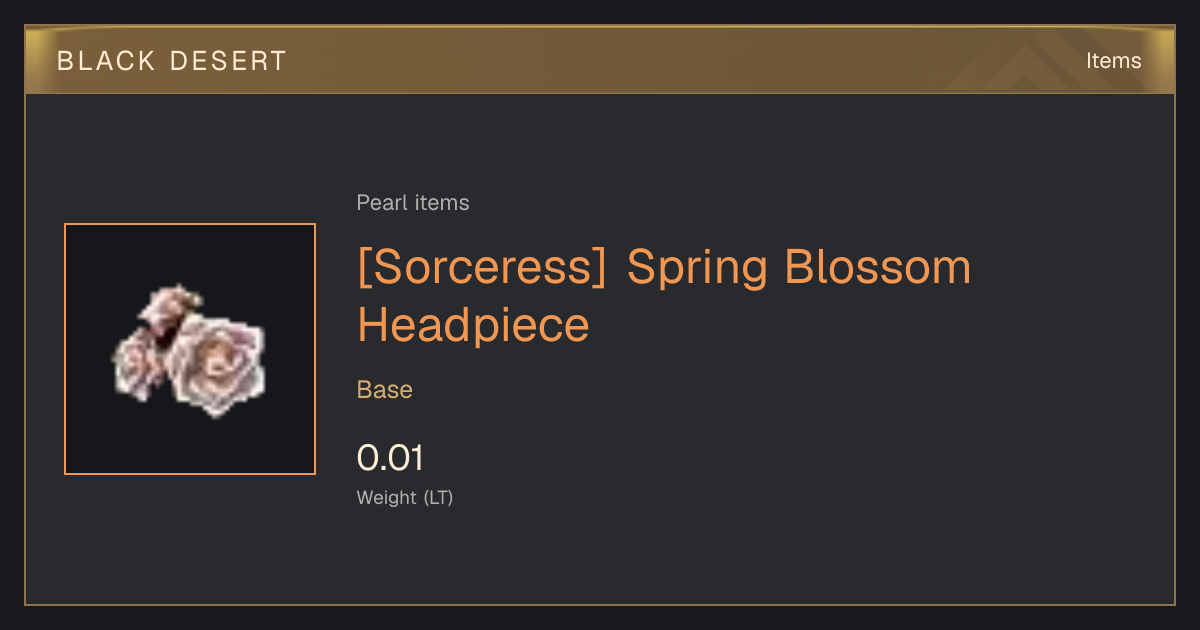Open the BLACK DESERT logo text

172,61
